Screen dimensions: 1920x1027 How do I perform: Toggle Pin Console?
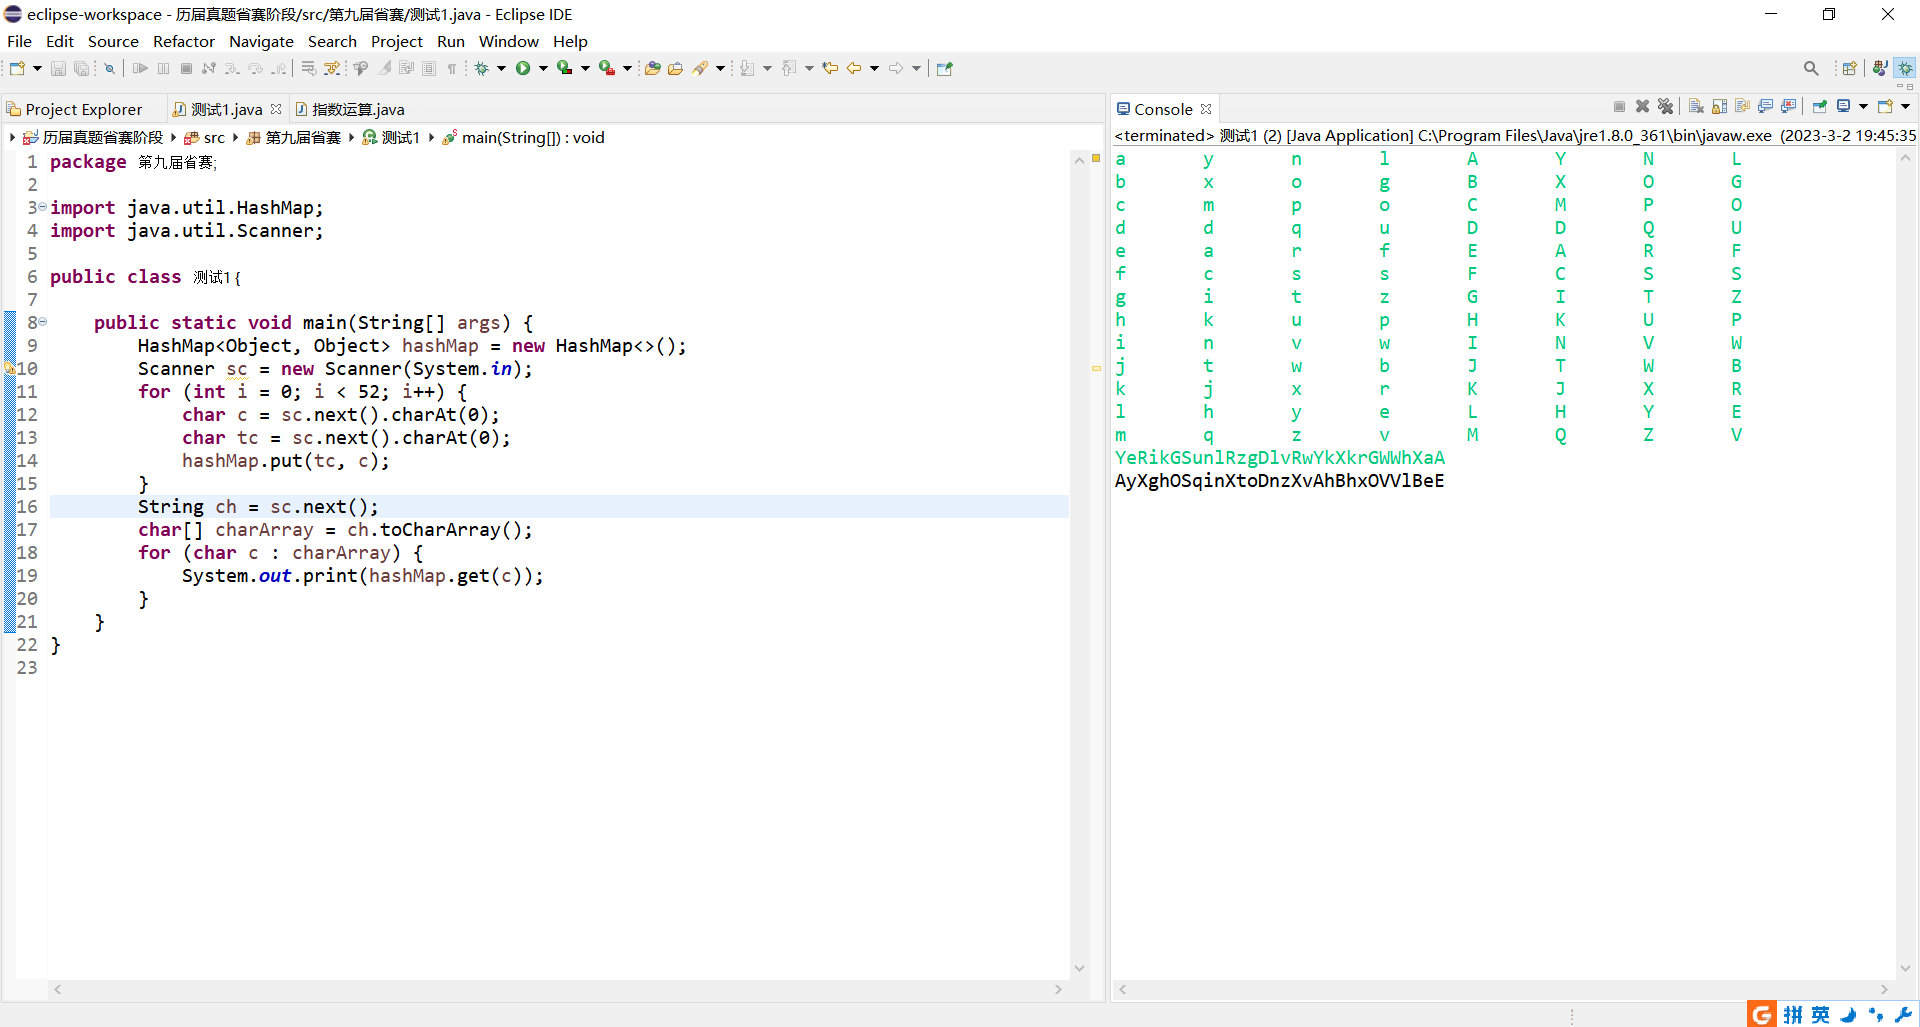1820,106
